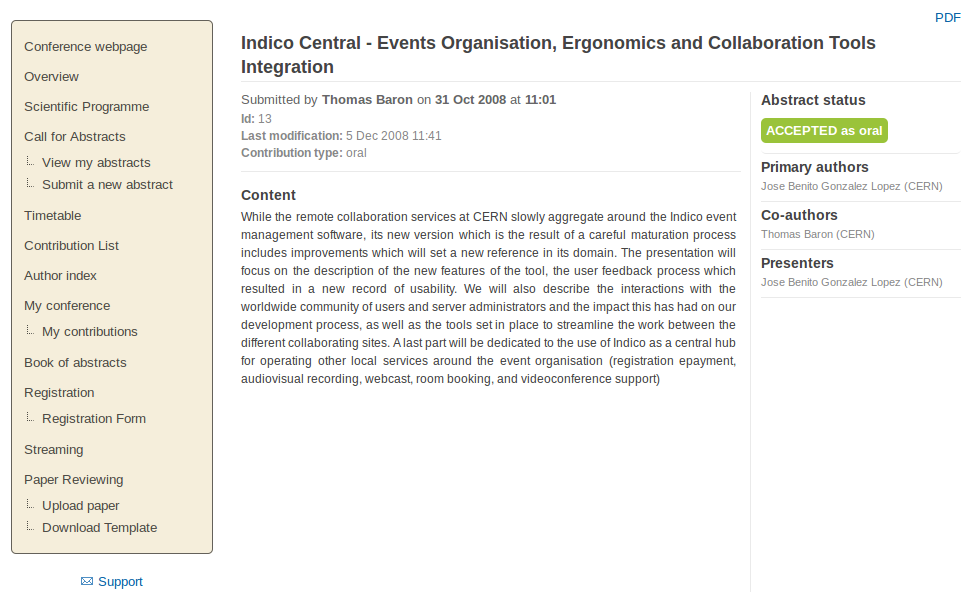
Task: Select Call for Abstracts
Action: point(74,136)
